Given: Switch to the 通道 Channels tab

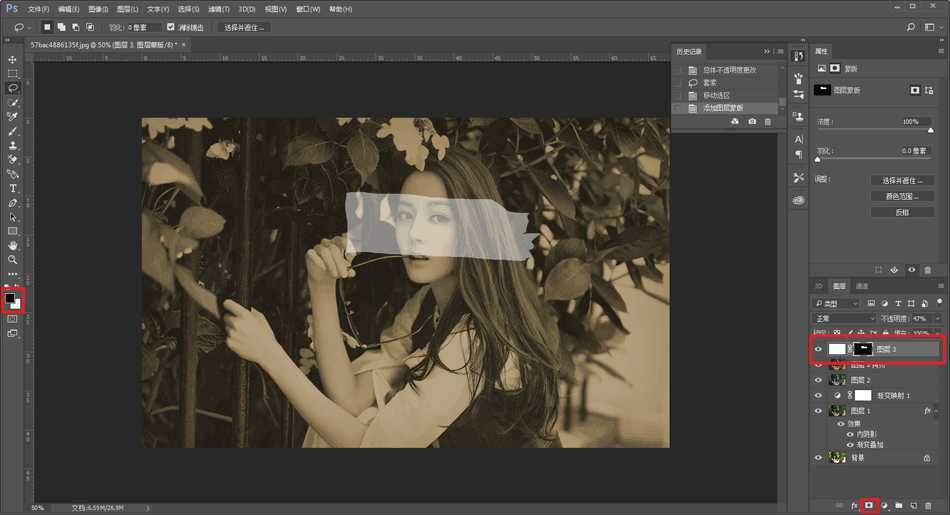Looking at the screenshot, I should [x=862, y=286].
